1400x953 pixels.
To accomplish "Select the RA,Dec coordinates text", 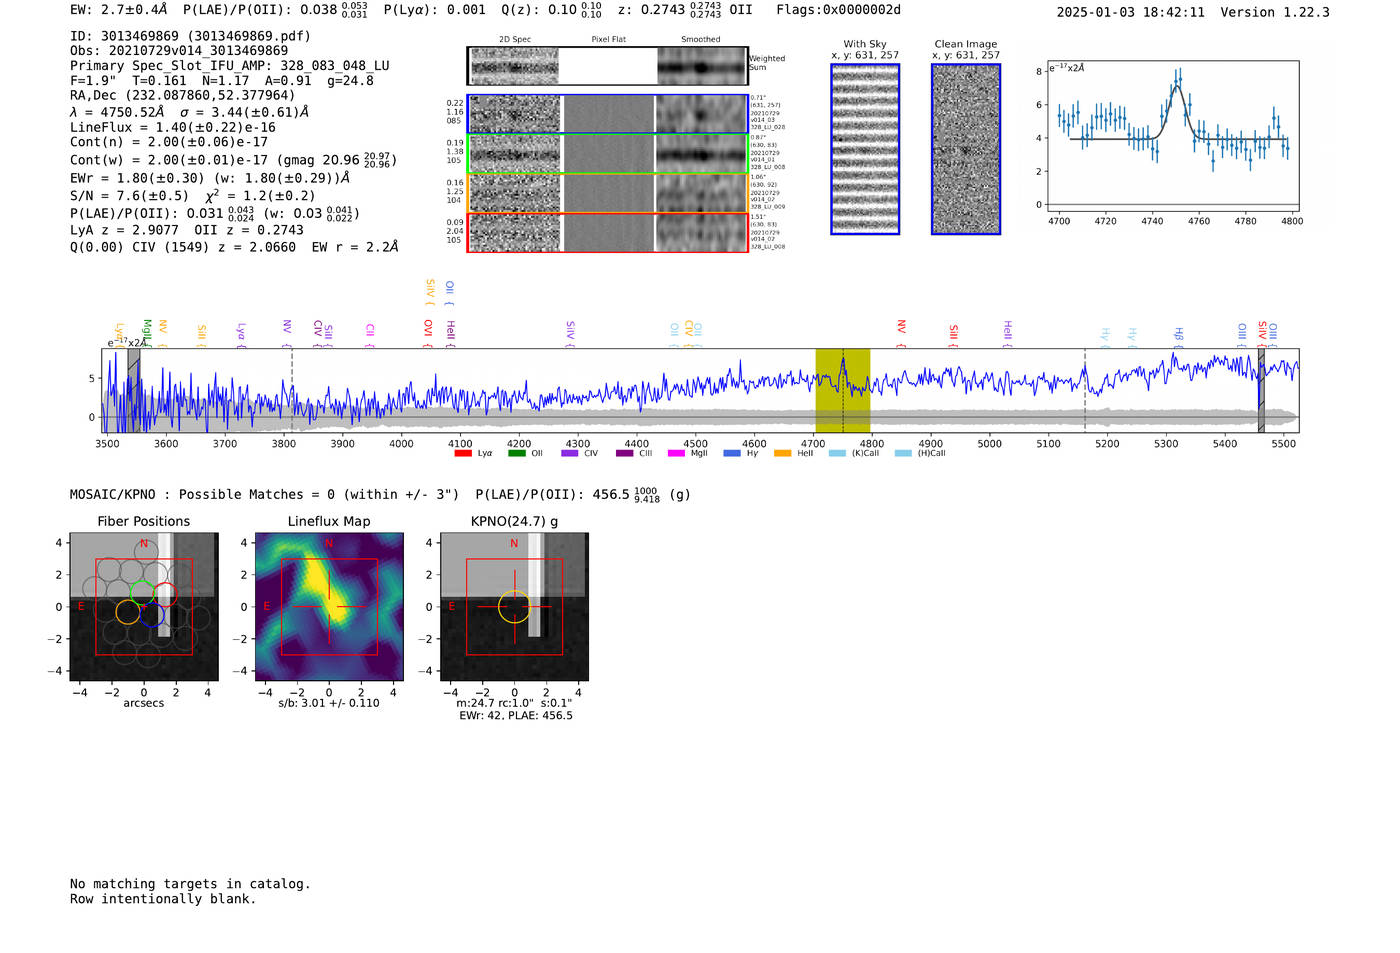I will 183,95.
